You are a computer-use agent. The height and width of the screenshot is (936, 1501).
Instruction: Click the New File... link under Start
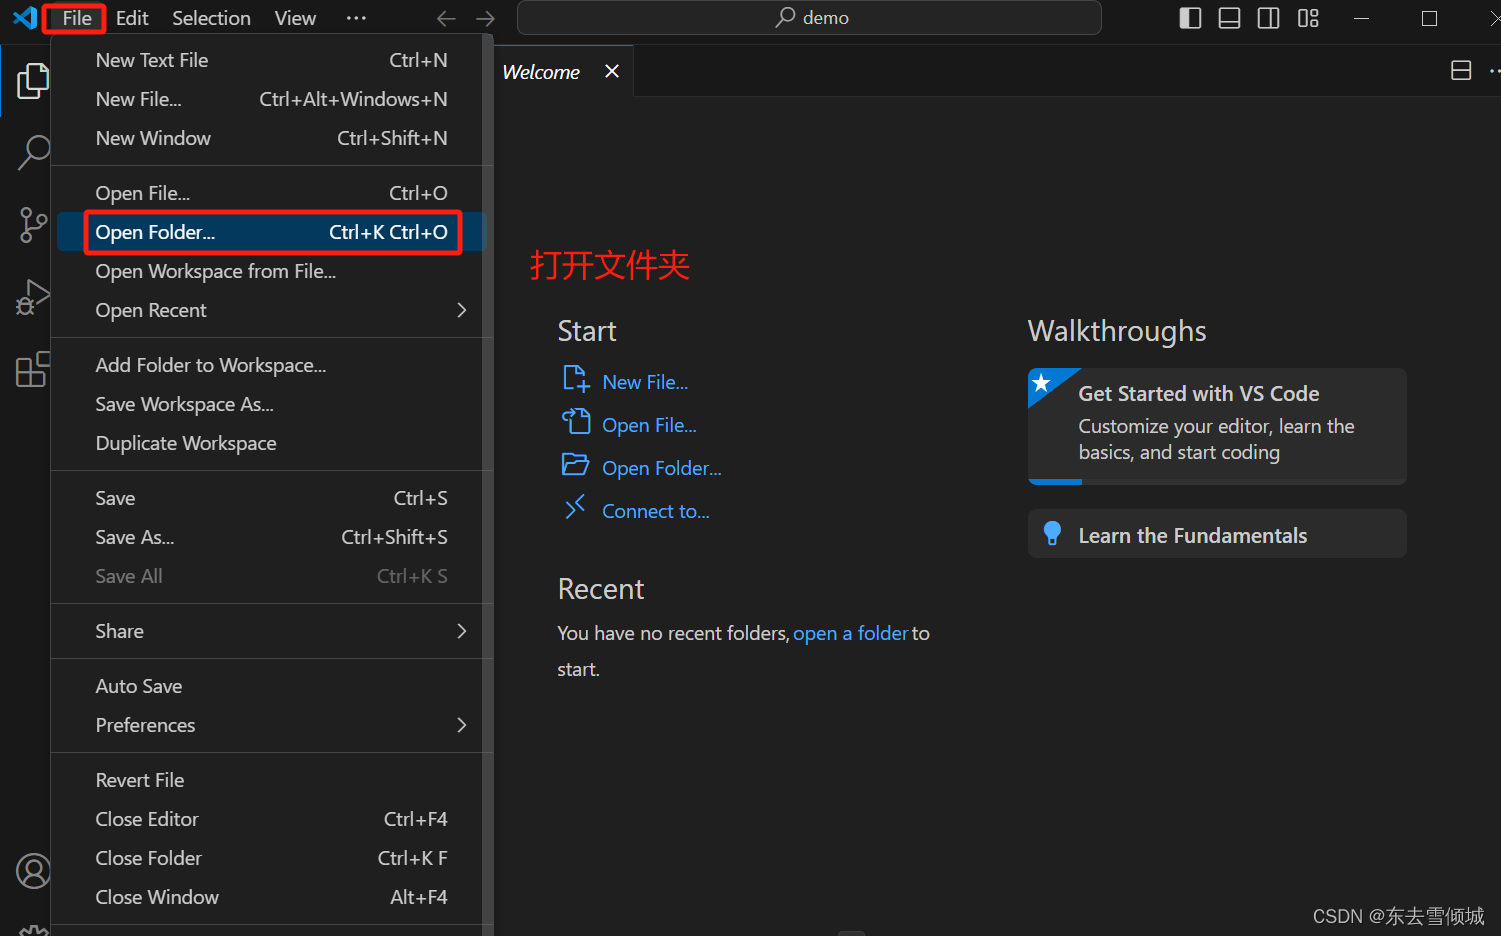tap(645, 382)
